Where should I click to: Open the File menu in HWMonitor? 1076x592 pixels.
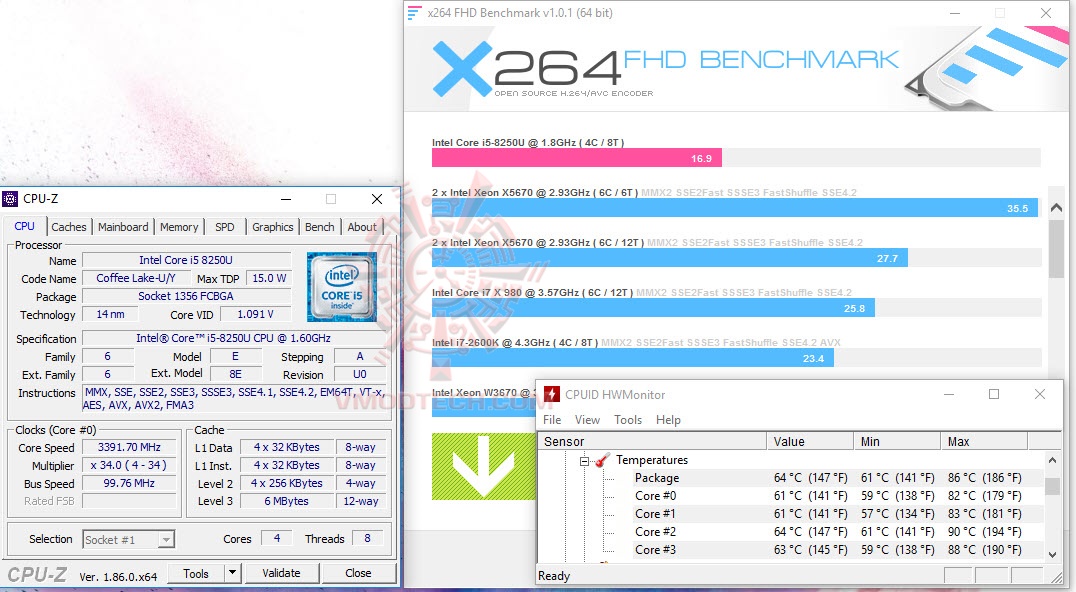coord(552,420)
